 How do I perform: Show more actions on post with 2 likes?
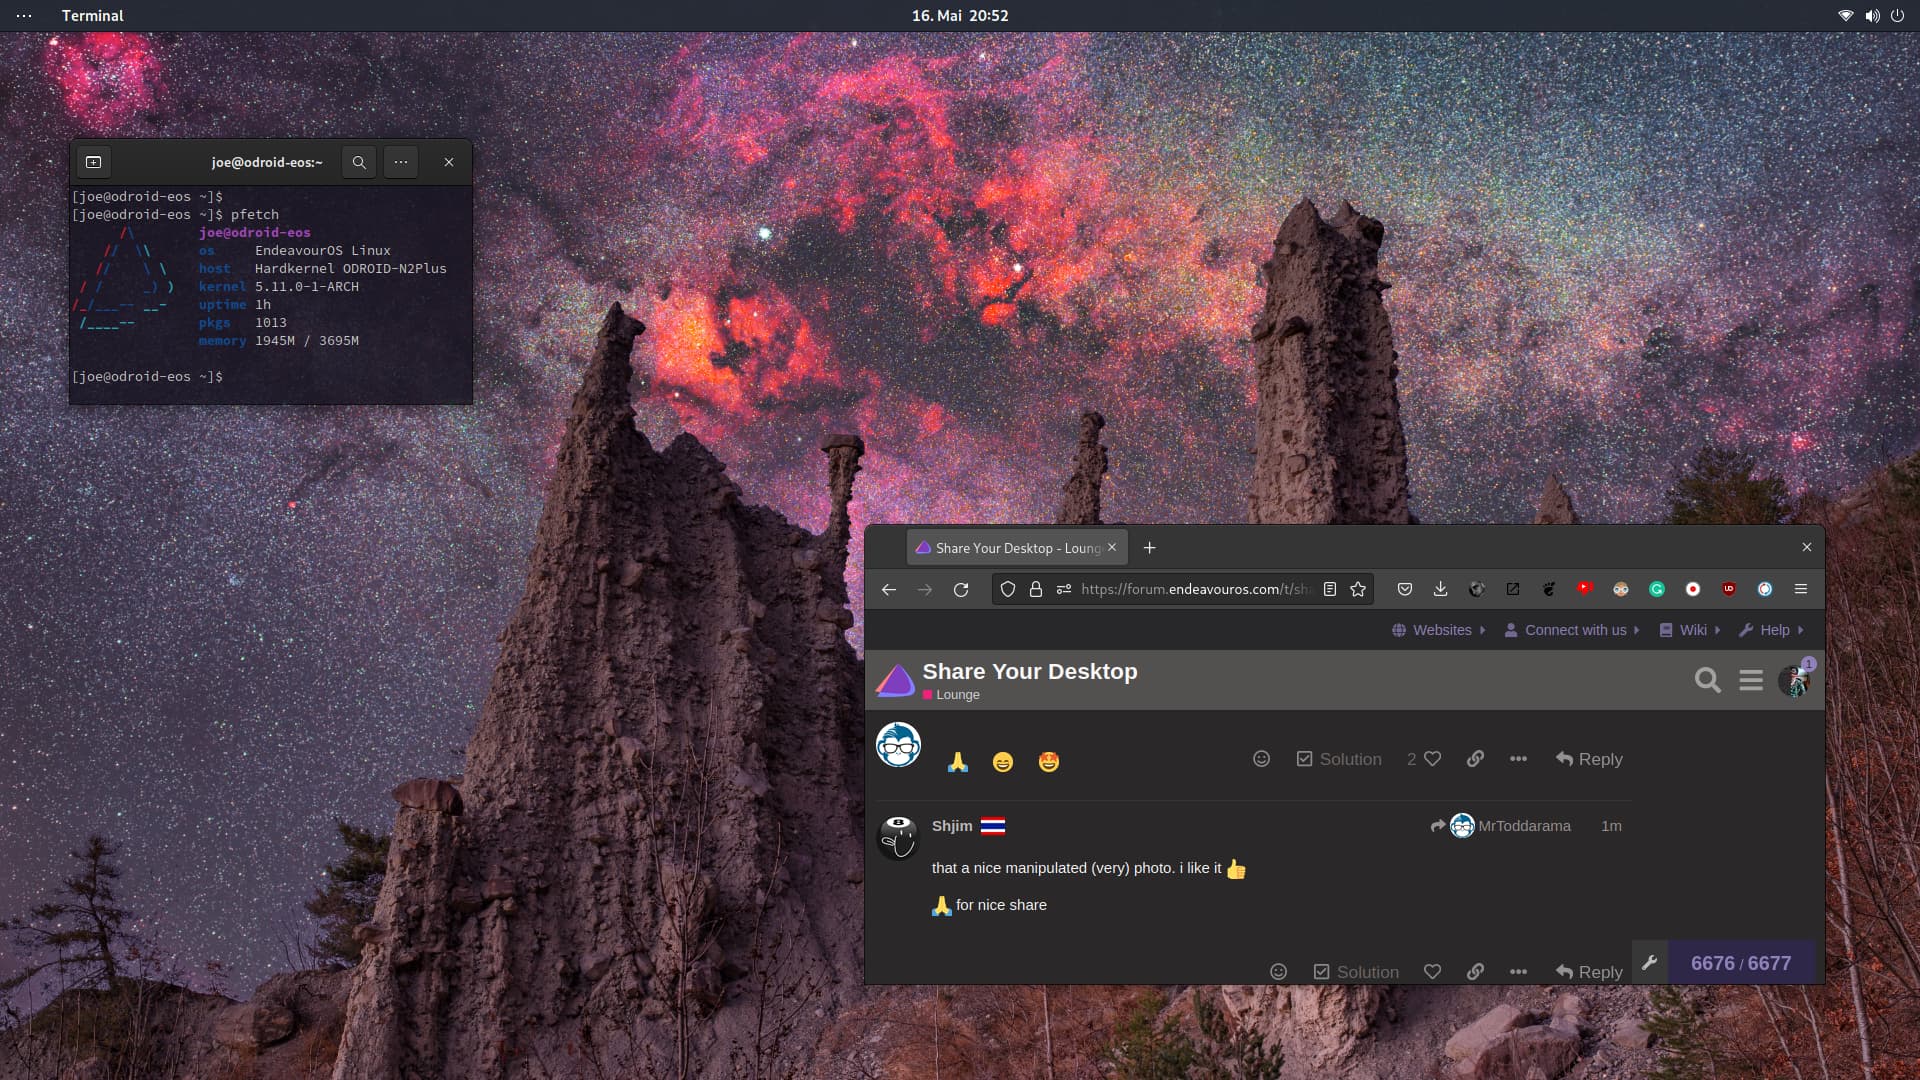[1518, 759]
